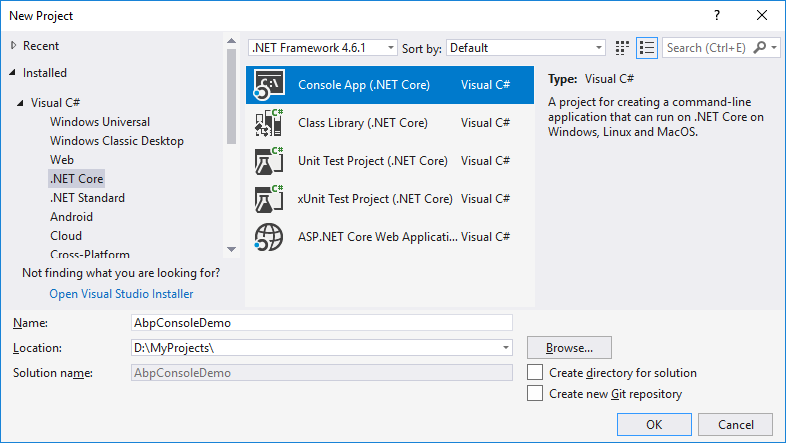The height and width of the screenshot is (443, 786).
Task: Click the project Name input field
Action: [x=320, y=323]
